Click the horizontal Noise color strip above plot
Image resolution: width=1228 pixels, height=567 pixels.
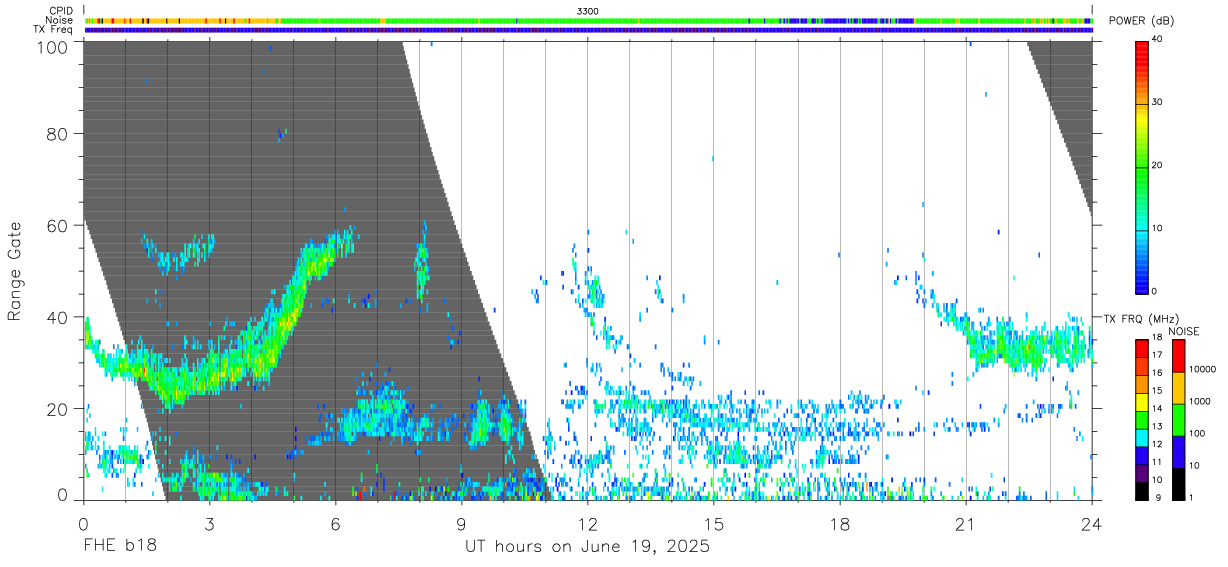(588, 20)
